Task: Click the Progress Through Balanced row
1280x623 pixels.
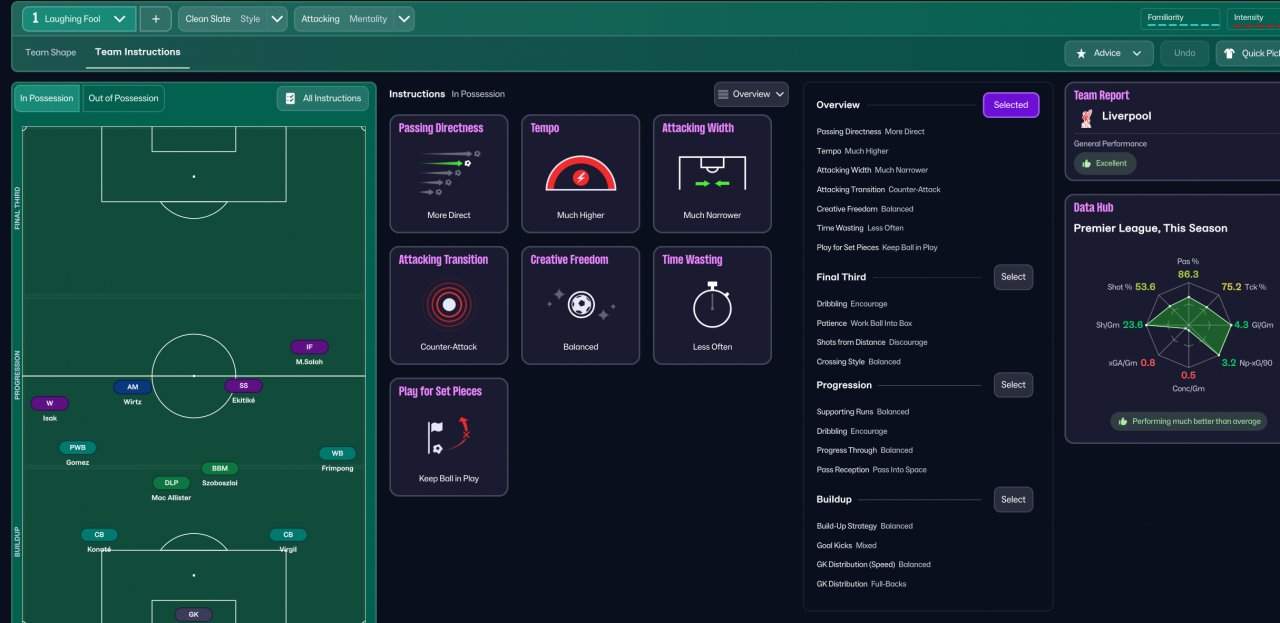Action: coord(865,451)
